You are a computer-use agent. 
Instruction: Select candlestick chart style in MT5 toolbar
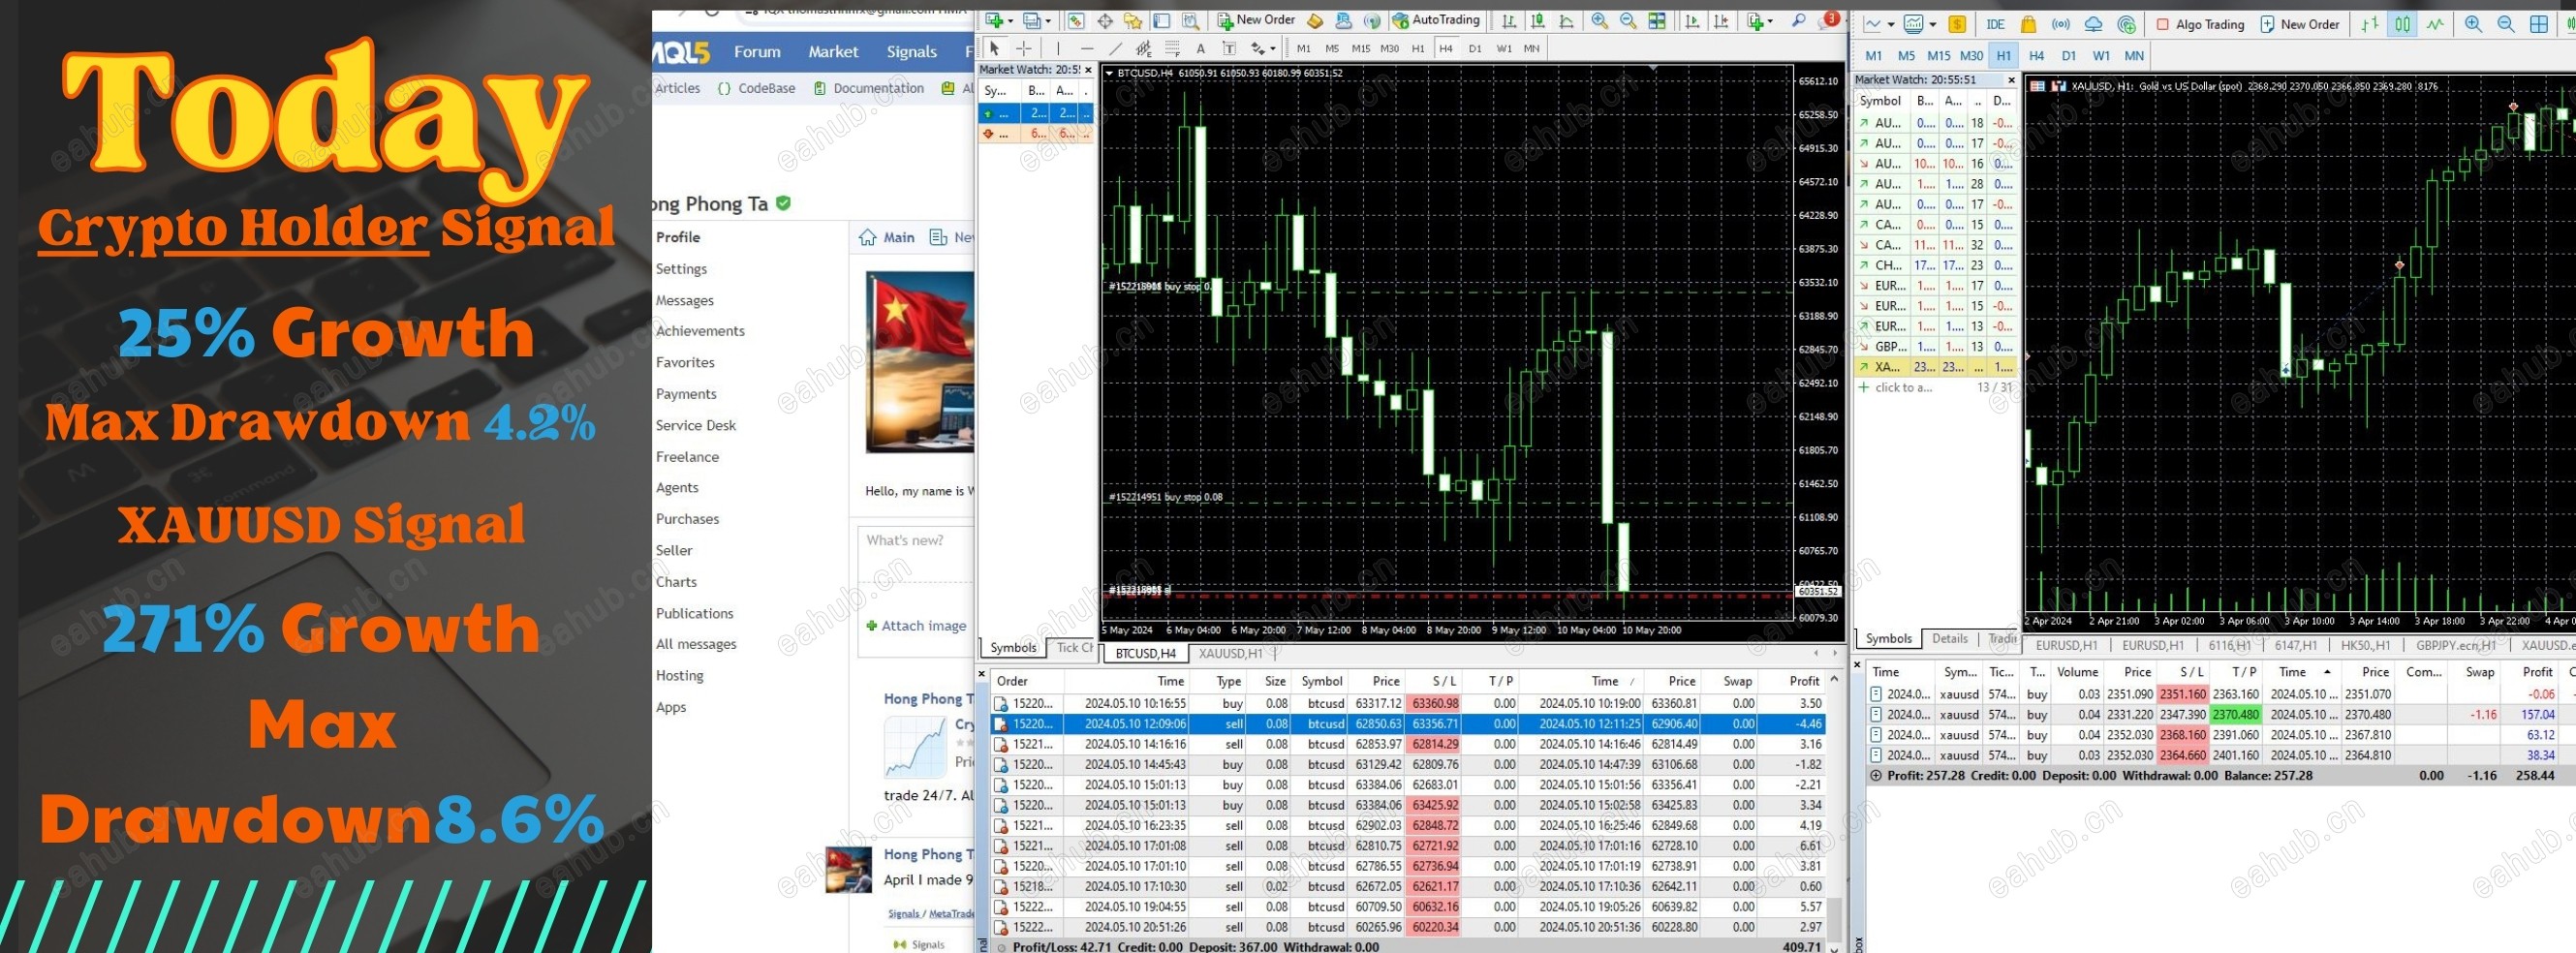tap(2402, 24)
